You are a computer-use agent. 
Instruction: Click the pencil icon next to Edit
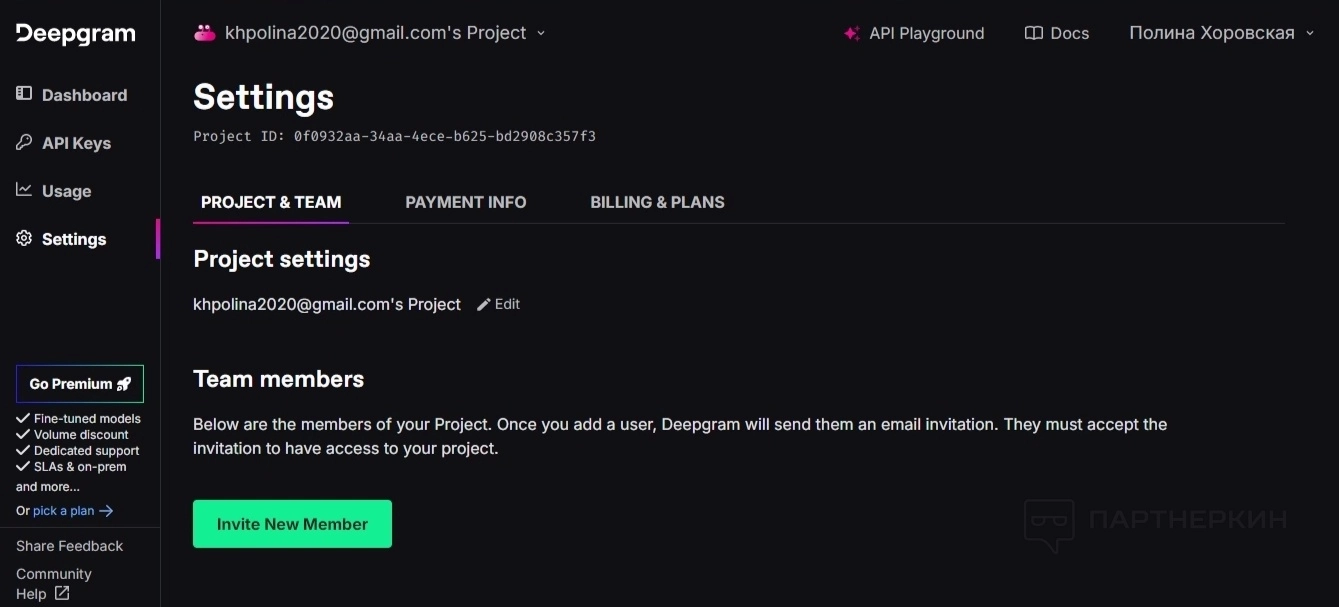pyautogui.click(x=484, y=304)
